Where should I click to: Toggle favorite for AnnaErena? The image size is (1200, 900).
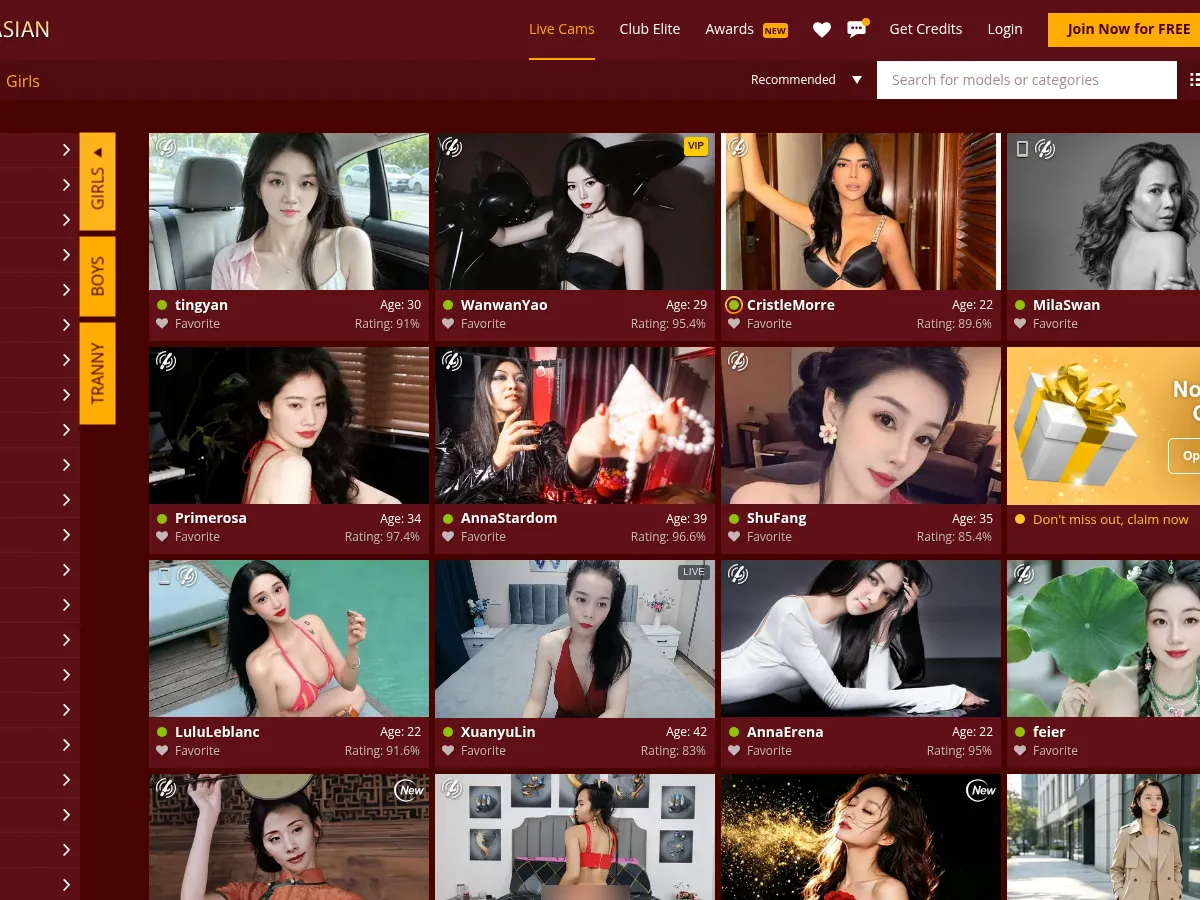(760, 751)
